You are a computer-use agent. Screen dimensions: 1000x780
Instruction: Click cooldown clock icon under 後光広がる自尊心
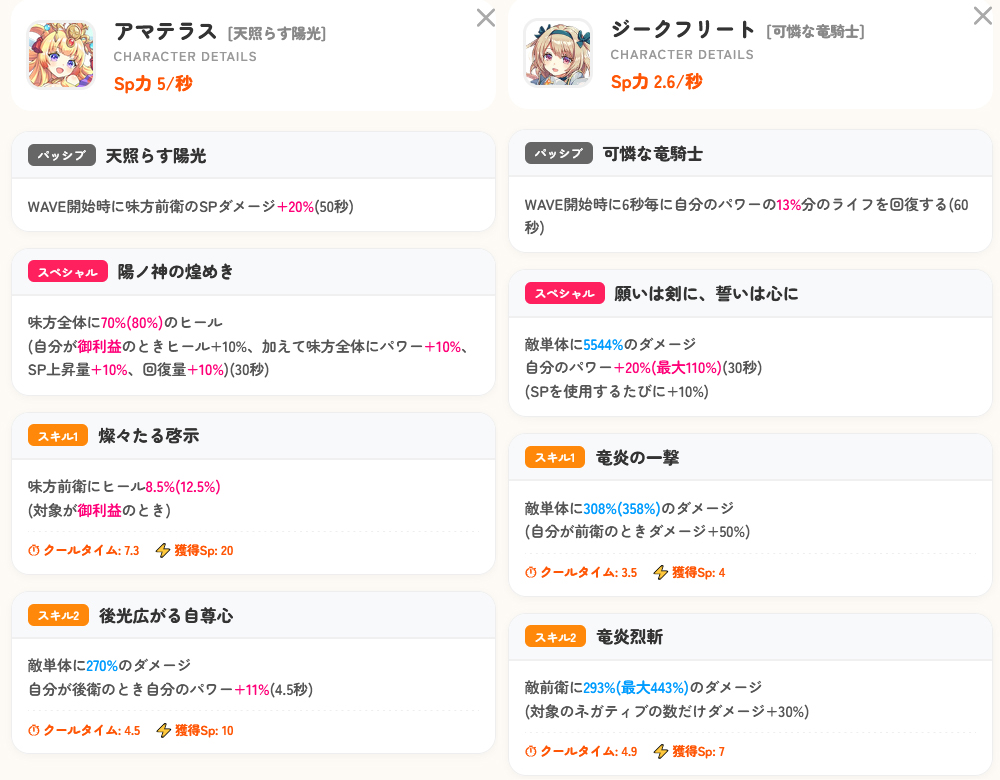[x=34, y=730]
